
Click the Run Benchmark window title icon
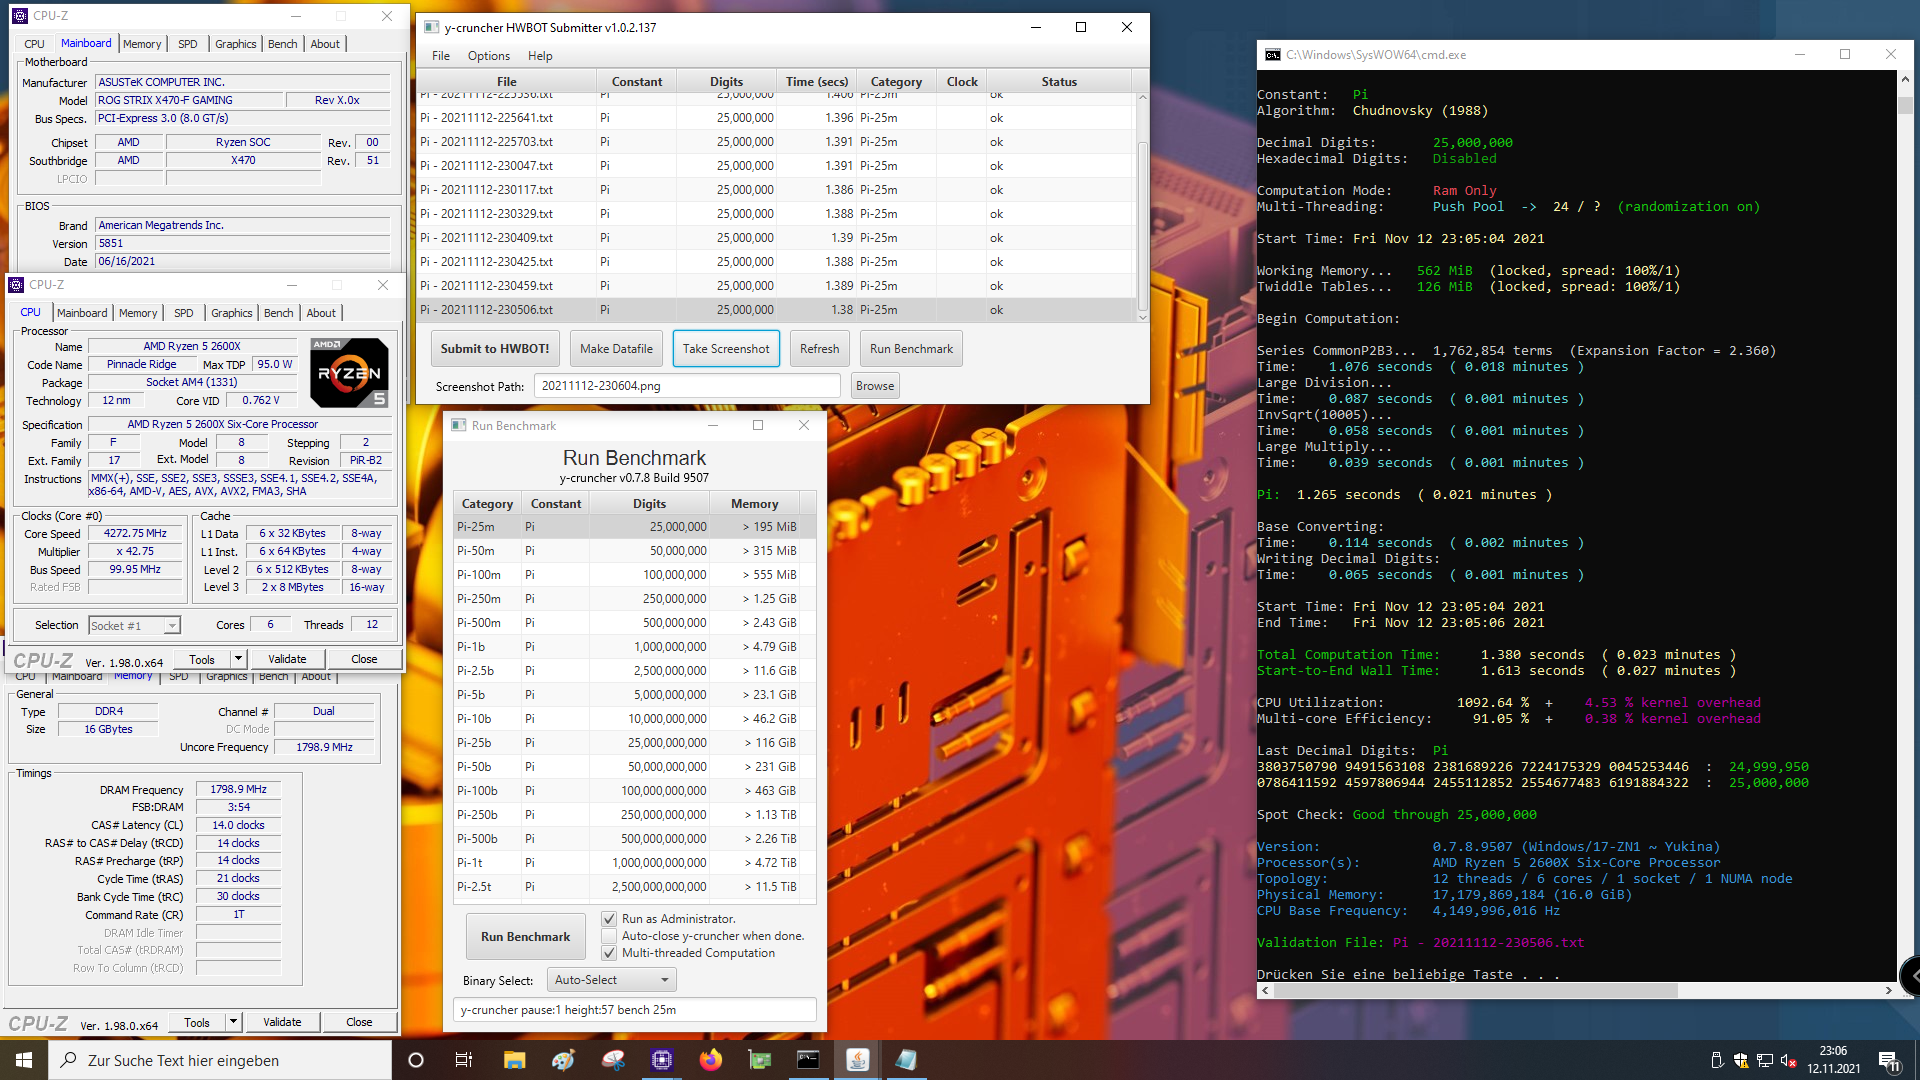point(459,426)
